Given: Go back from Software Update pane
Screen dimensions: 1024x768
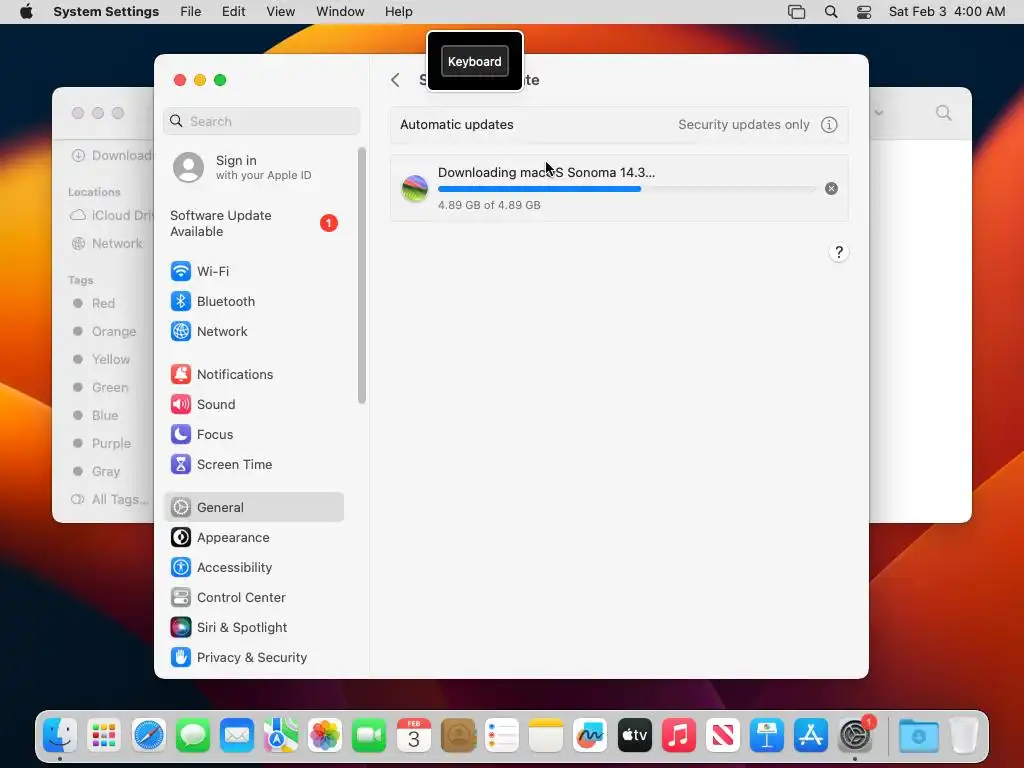Looking at the screenshot, I should (x=395, y=80).
